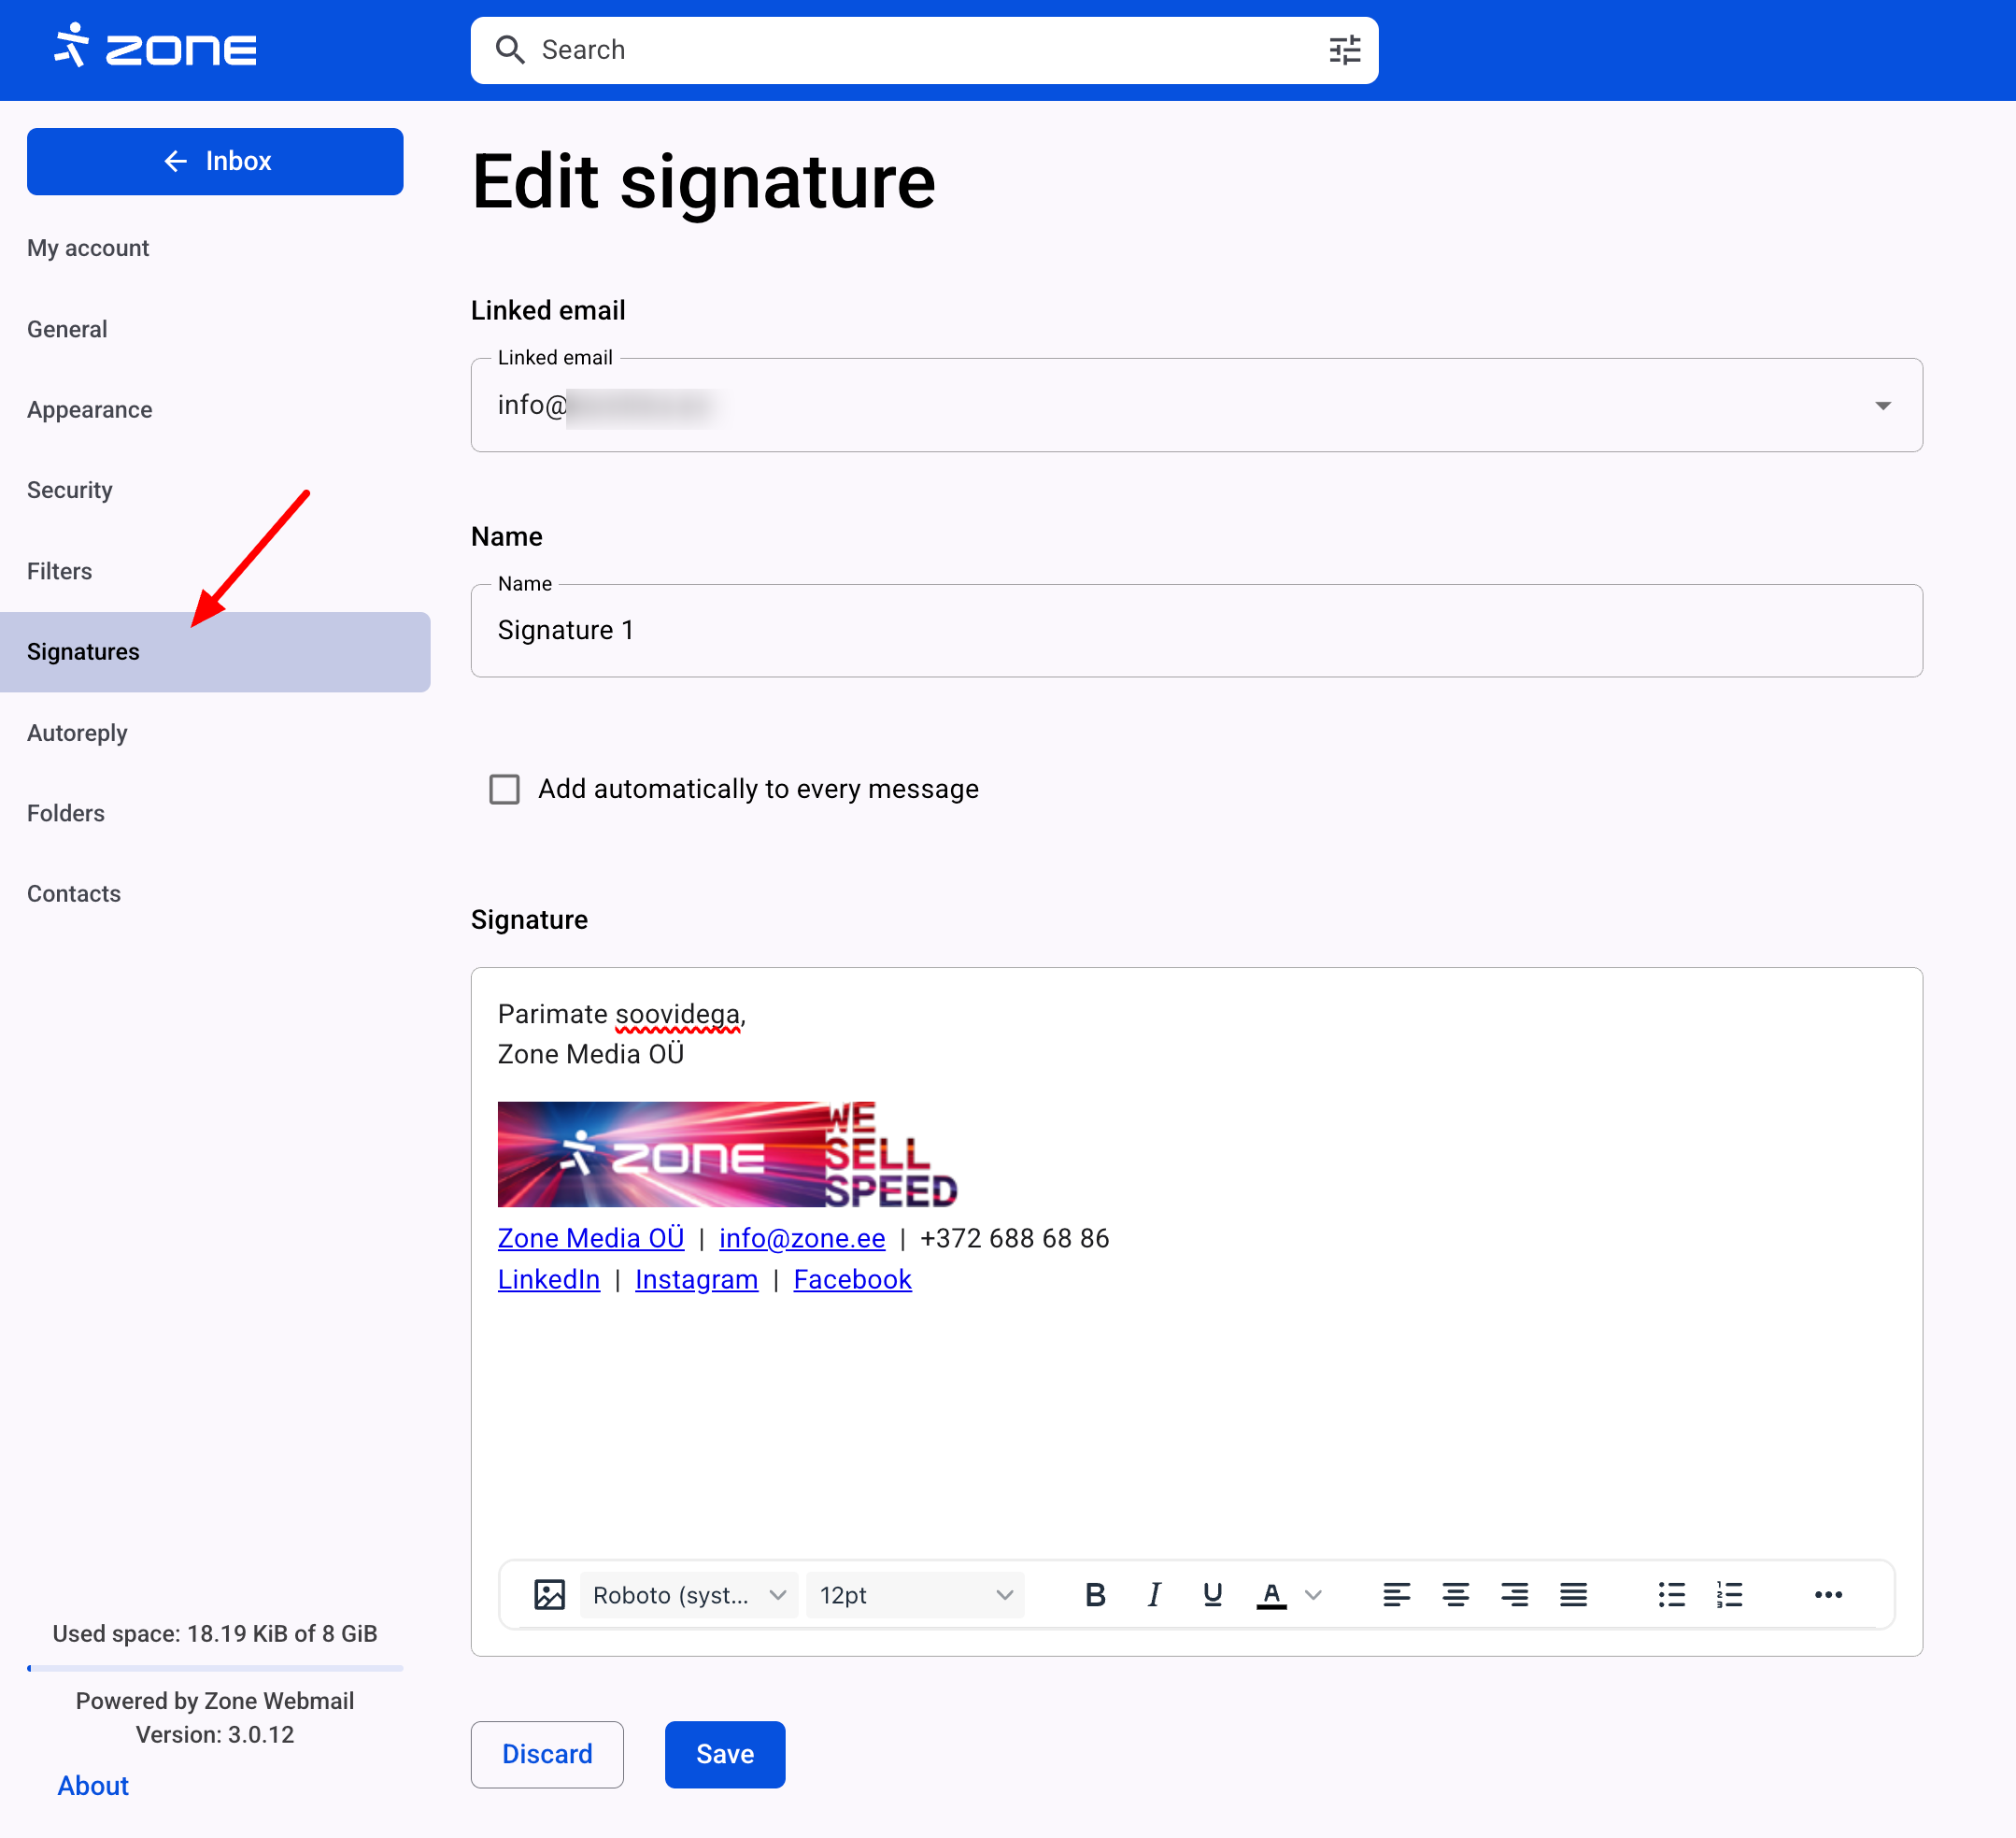2016x1838 pixels.
Task: Save the signature
Action: pos(724,1754)
